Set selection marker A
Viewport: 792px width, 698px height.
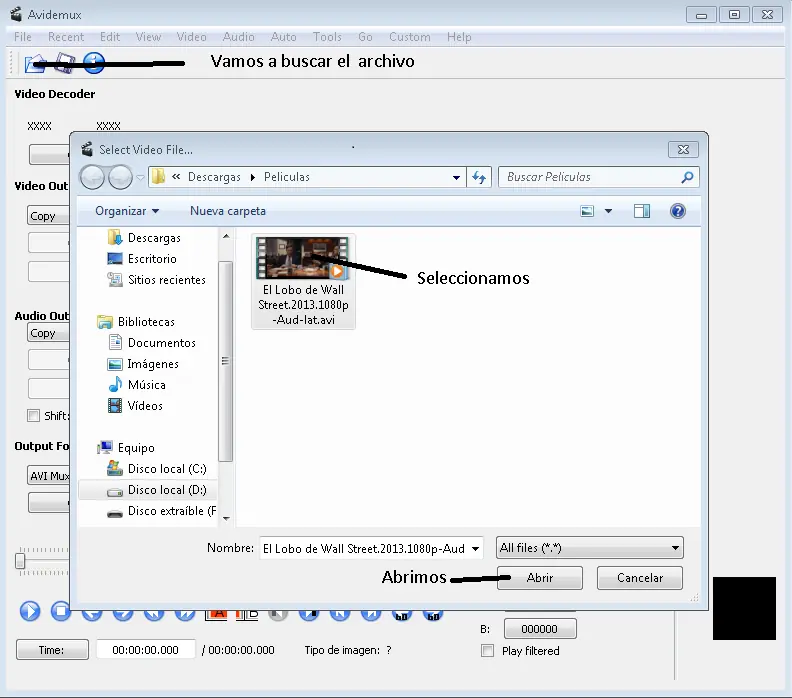(217, 615)
